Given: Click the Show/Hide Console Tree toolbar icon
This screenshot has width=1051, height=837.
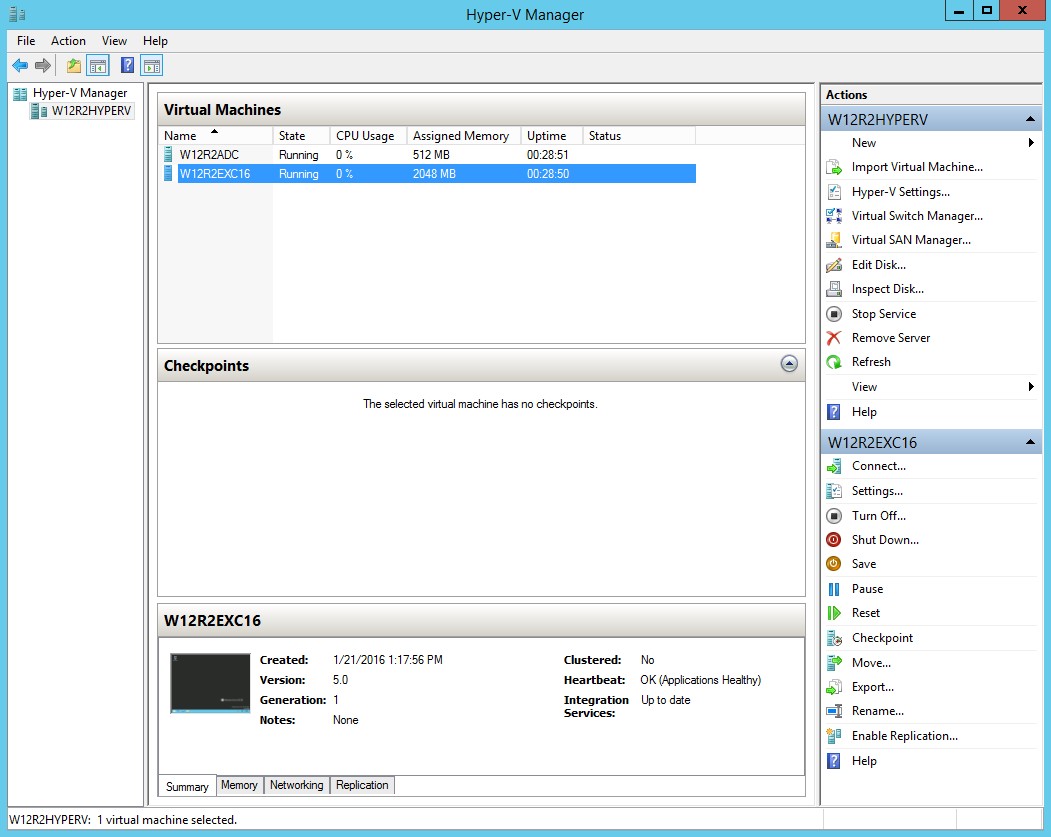Looking at the screenshot, I should (98, 66).
